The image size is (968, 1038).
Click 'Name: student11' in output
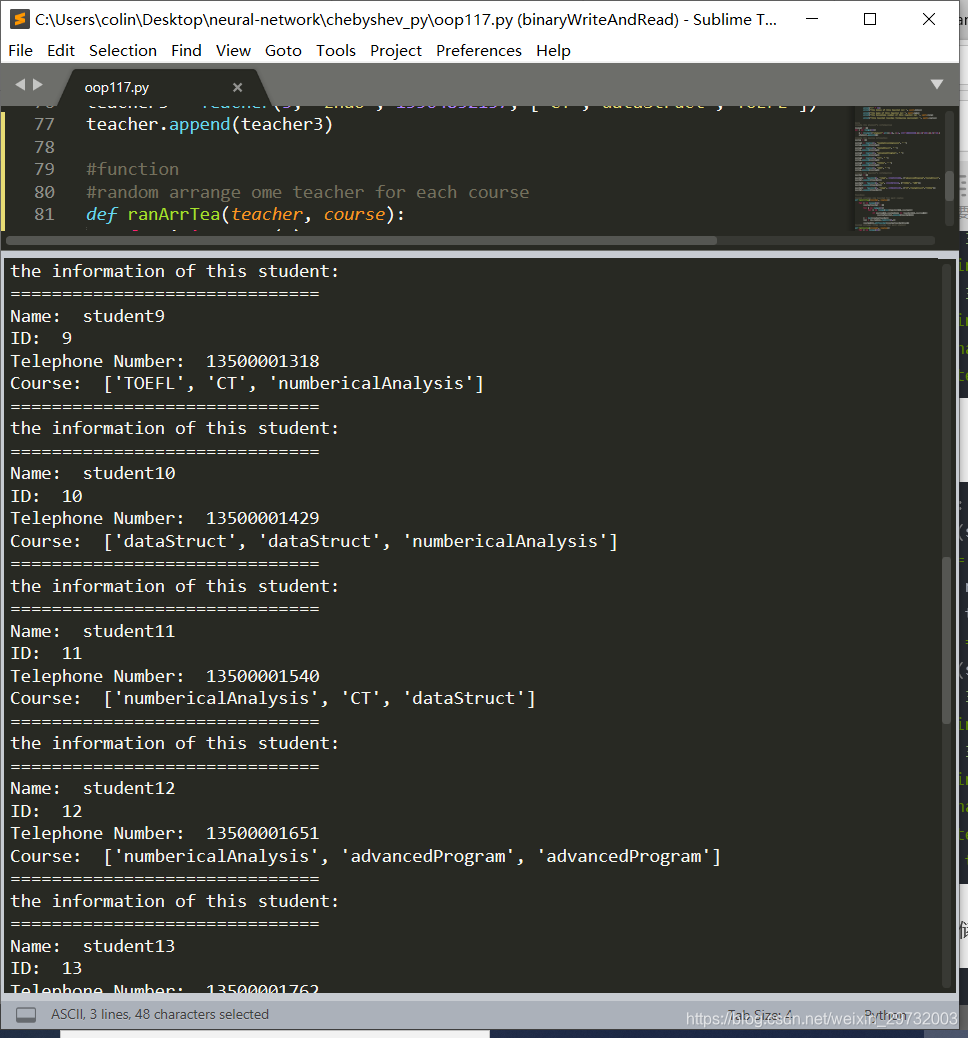click(x=93, y=631)
